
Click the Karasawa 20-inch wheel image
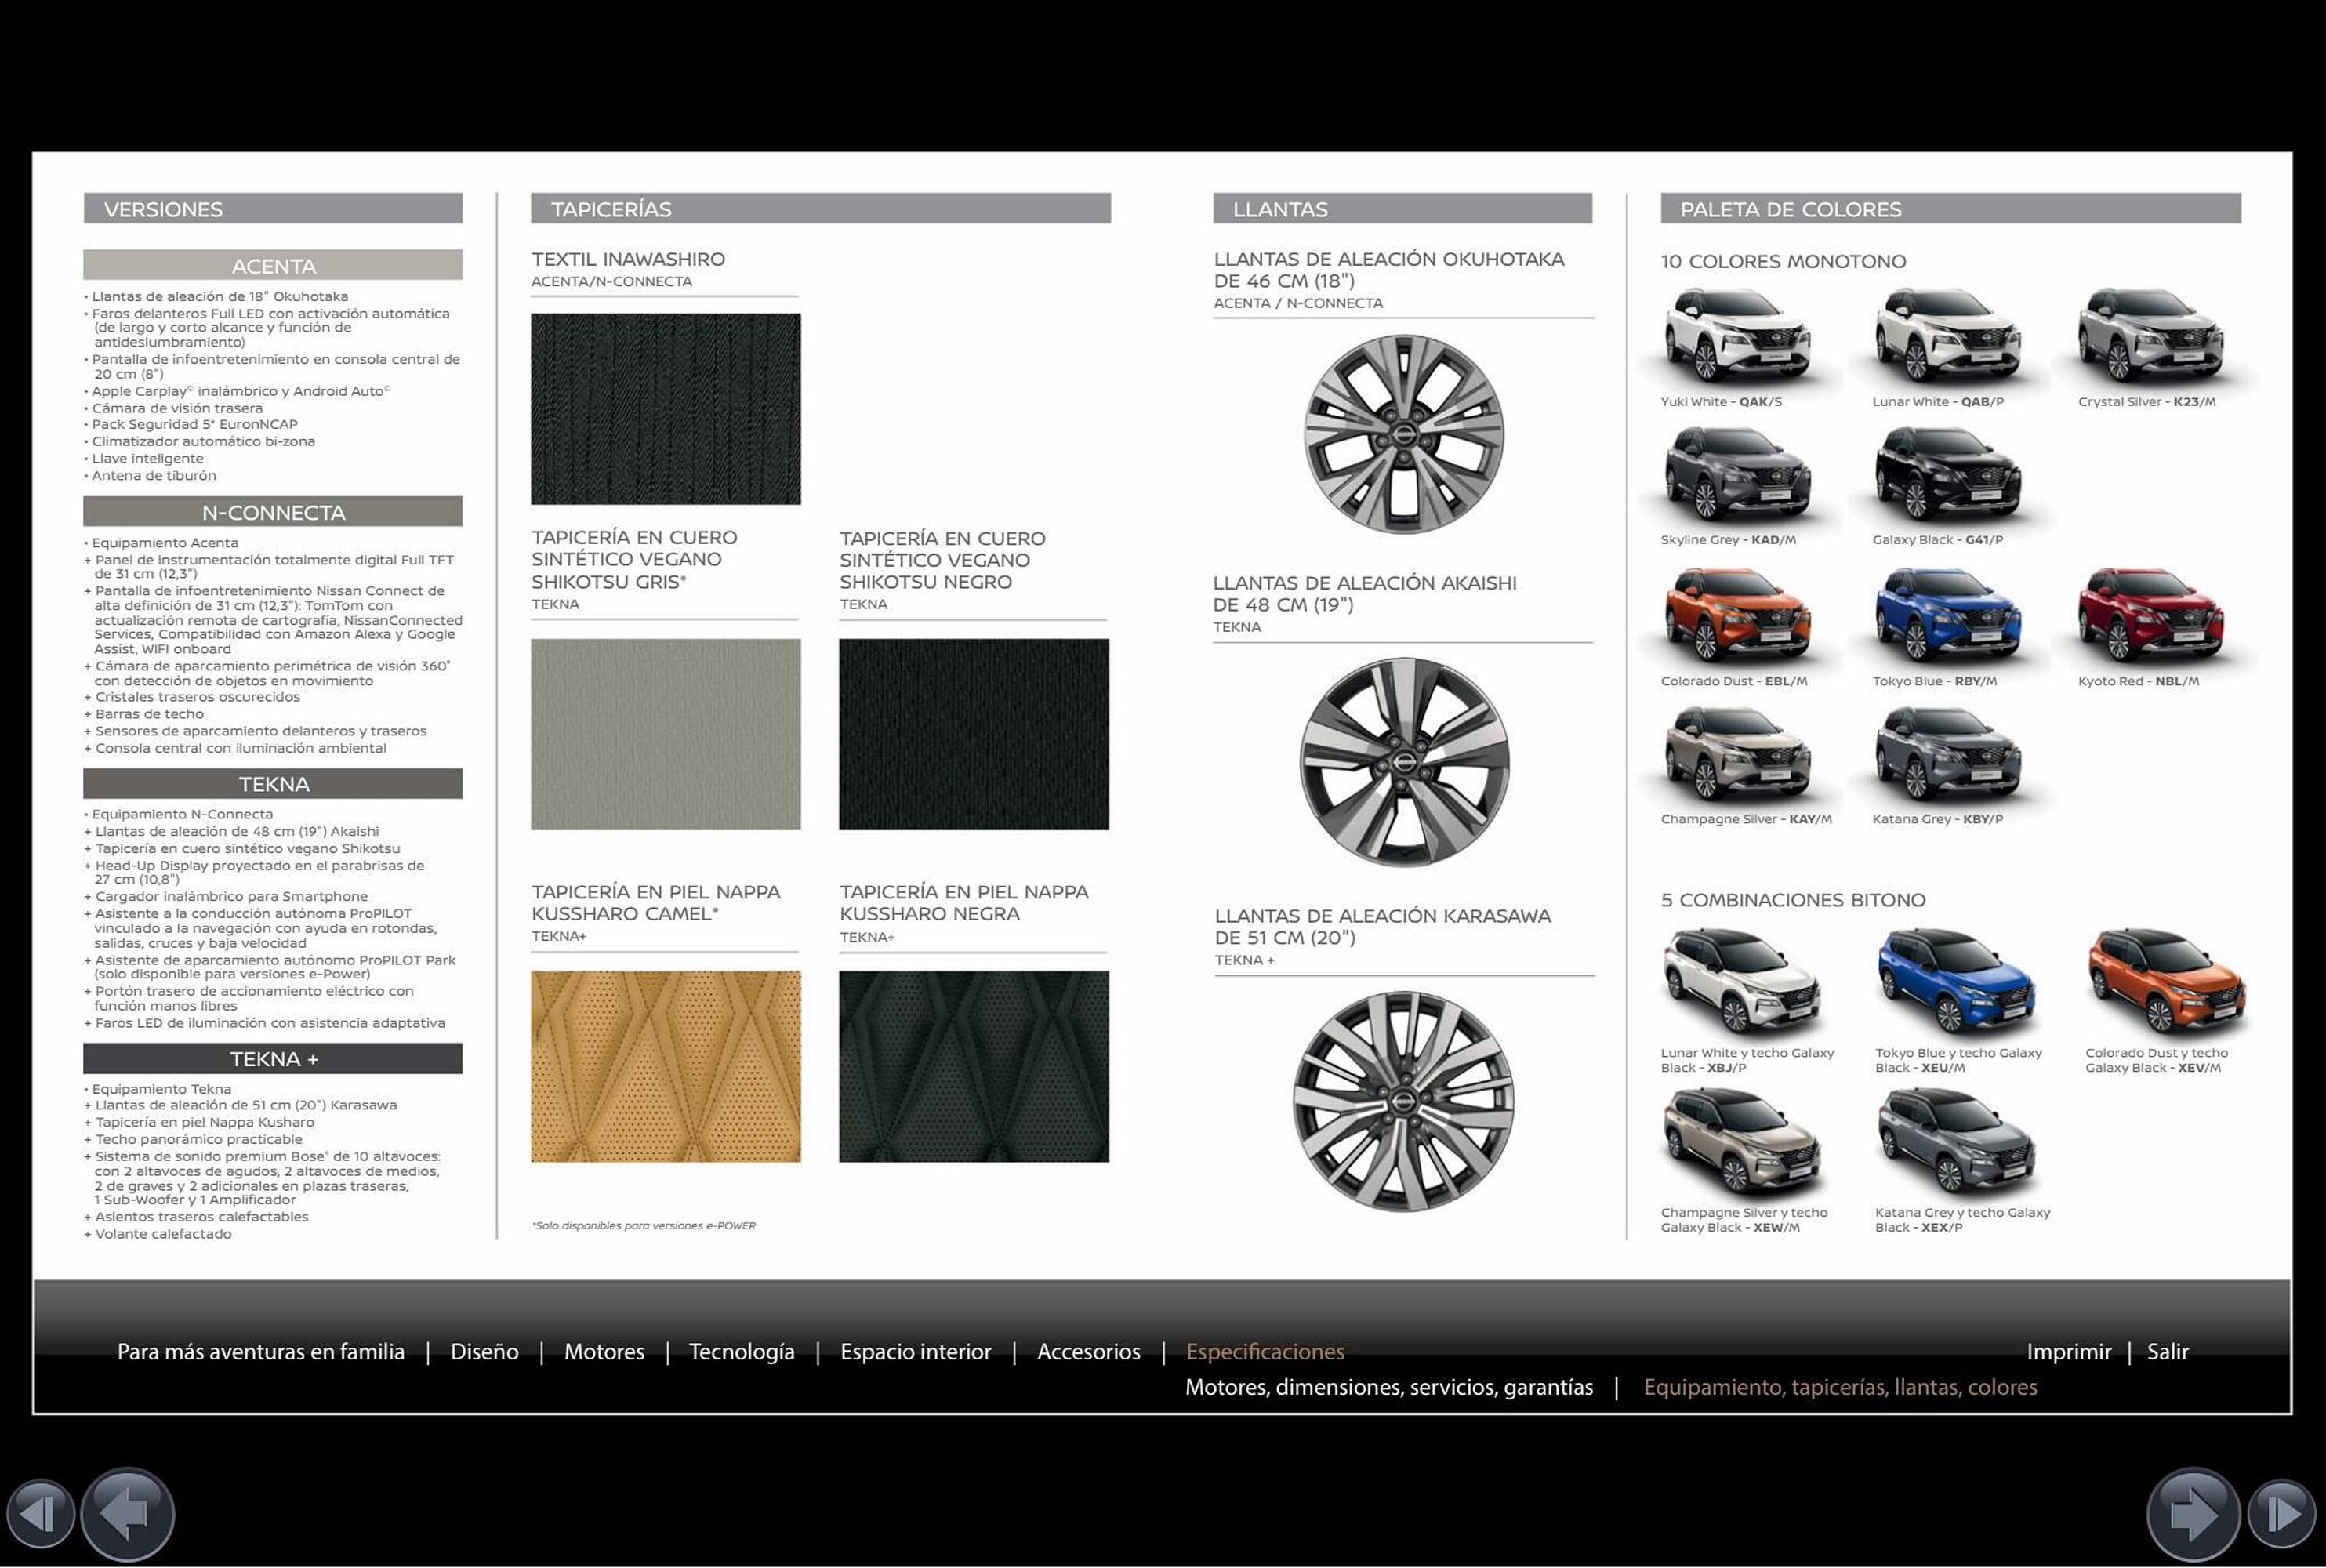[x=1404, y=1101]
